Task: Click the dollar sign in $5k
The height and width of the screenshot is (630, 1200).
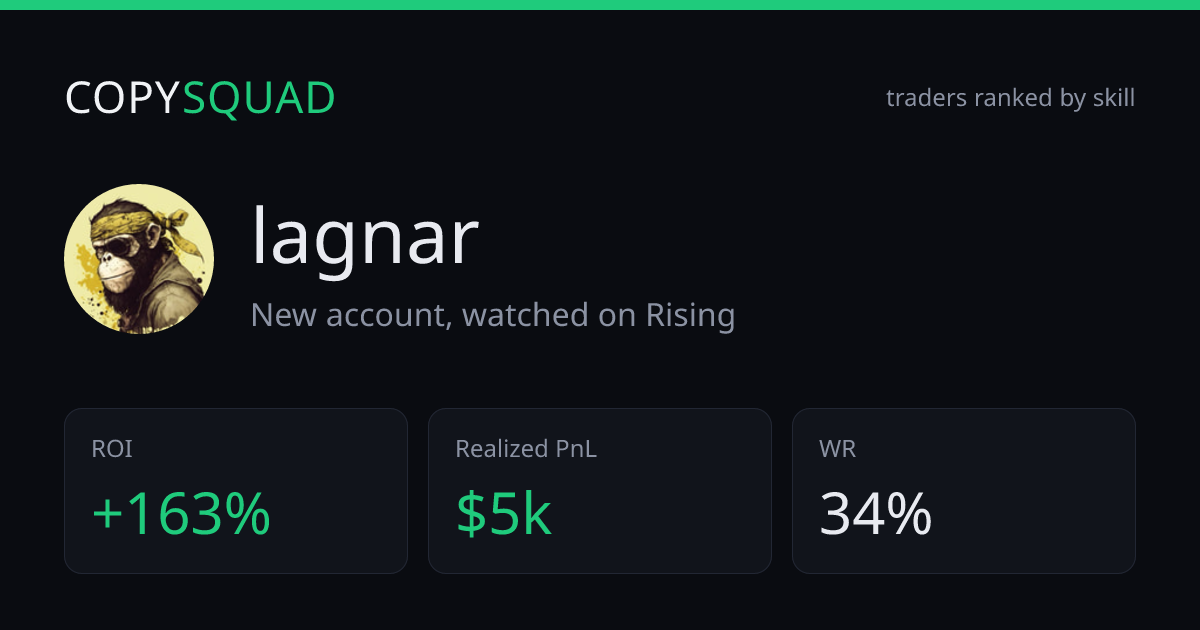Action: click(472, 515)
